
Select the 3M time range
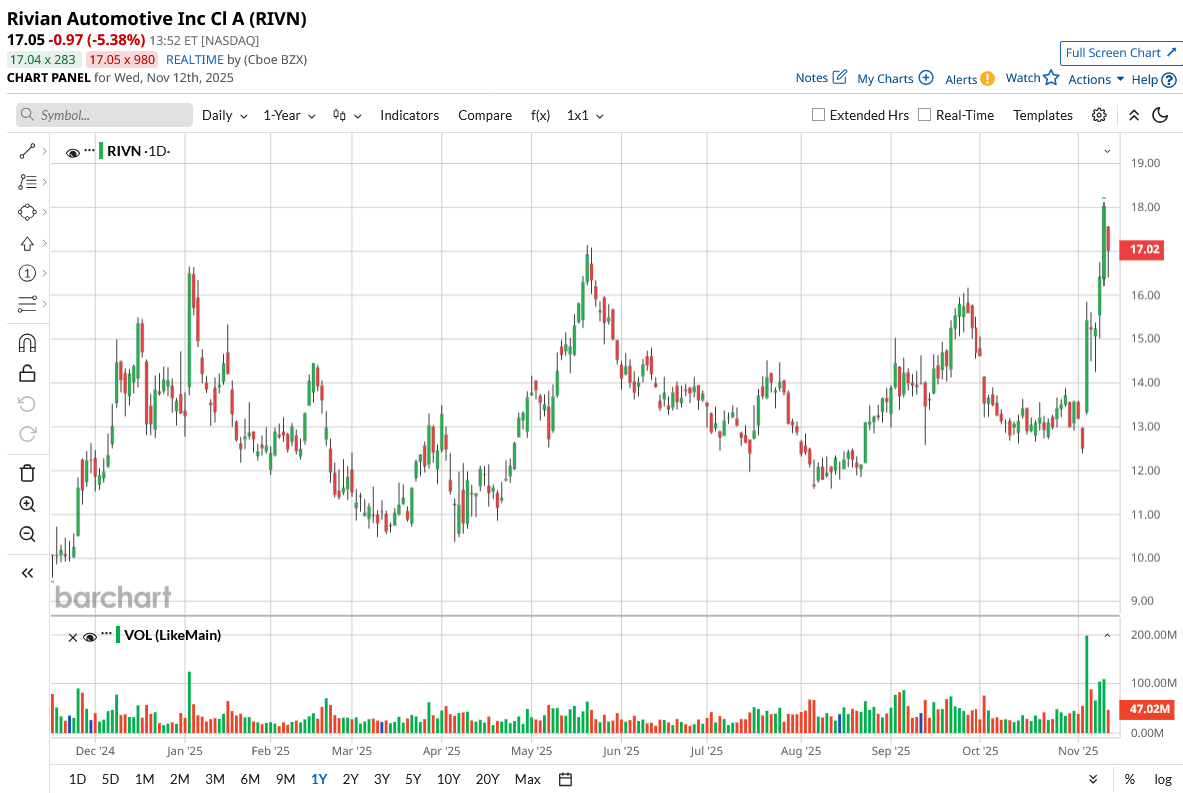click(215, 779)
